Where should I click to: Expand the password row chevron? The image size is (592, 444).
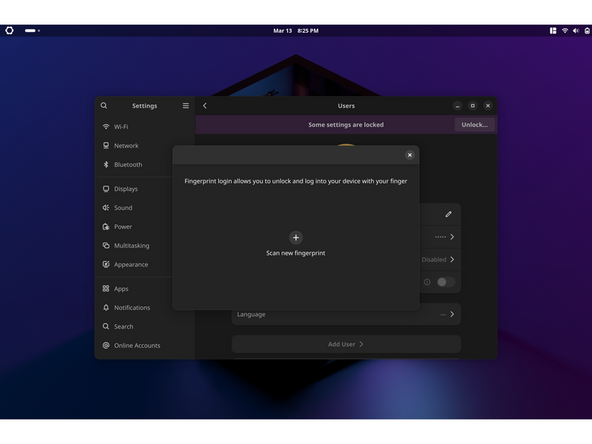(452, 237)
